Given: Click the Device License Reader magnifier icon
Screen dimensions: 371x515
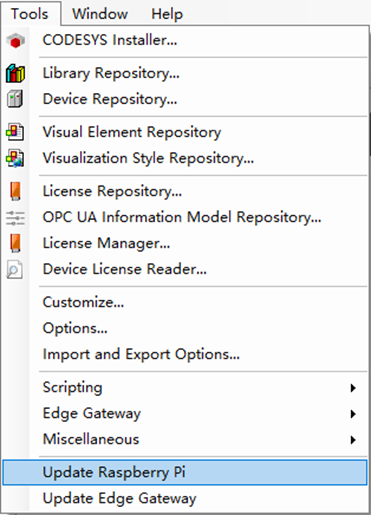Looking at the screenshot, I should pyautogui.click(x=15, y=269).
